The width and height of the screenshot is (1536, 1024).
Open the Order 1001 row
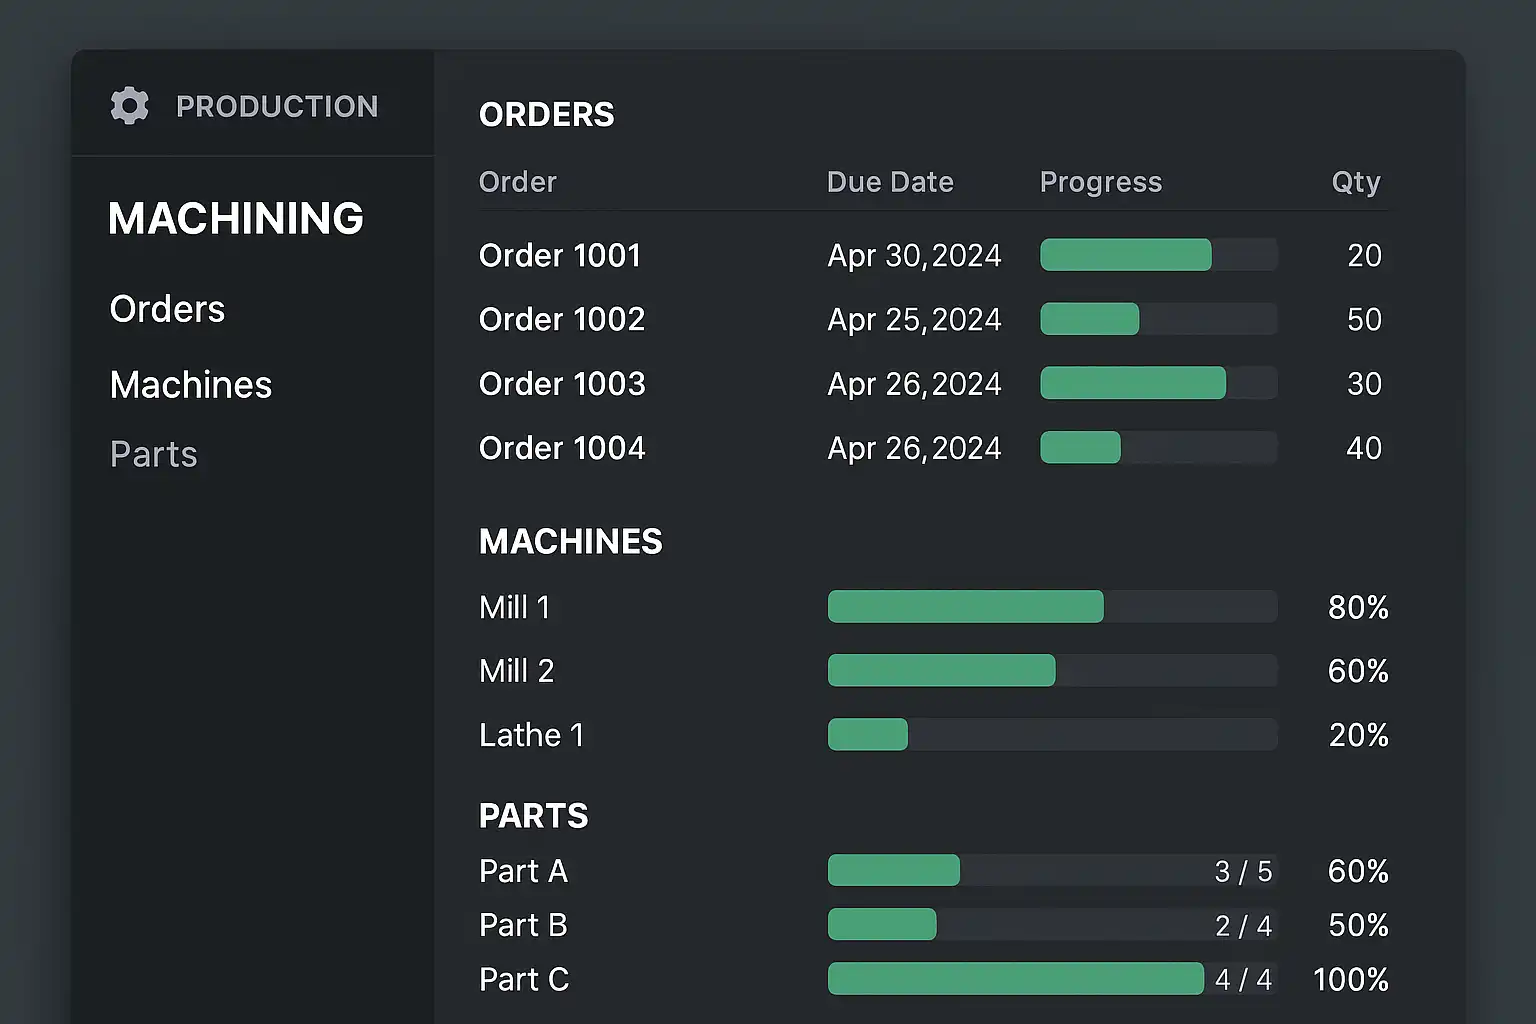click(560, 256)
